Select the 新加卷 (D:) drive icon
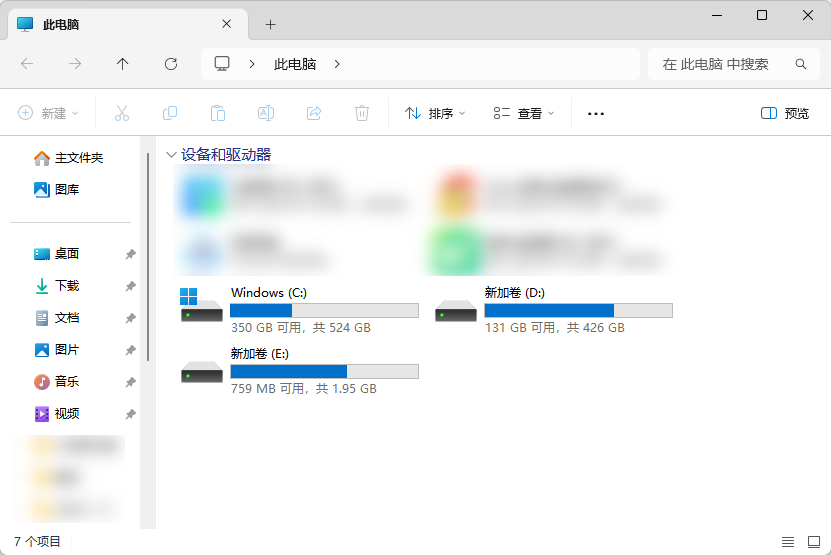This screenshot has width=831, height=555. (456, 311)
